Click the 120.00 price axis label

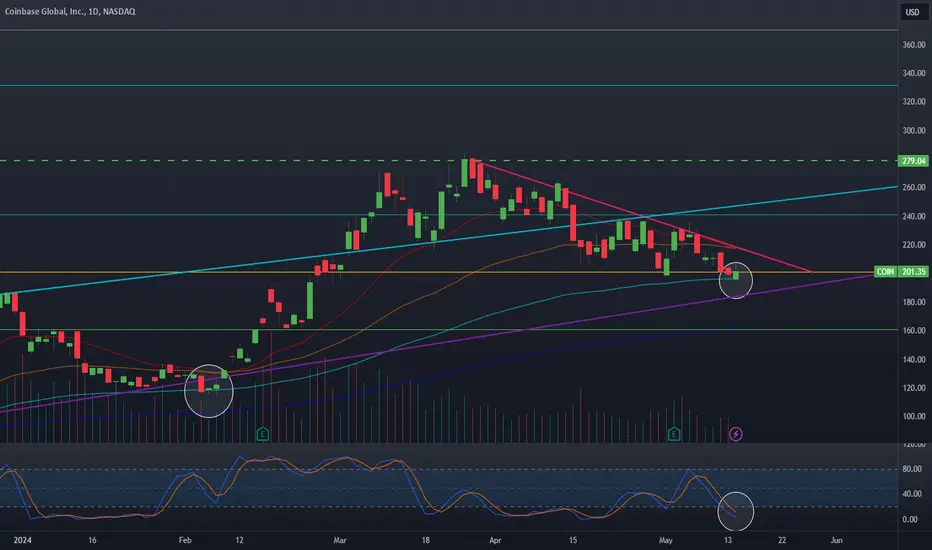pos(914,388)
